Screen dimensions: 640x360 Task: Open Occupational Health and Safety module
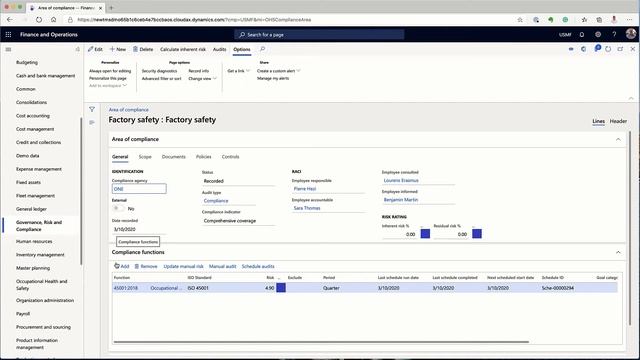(42, 284)
